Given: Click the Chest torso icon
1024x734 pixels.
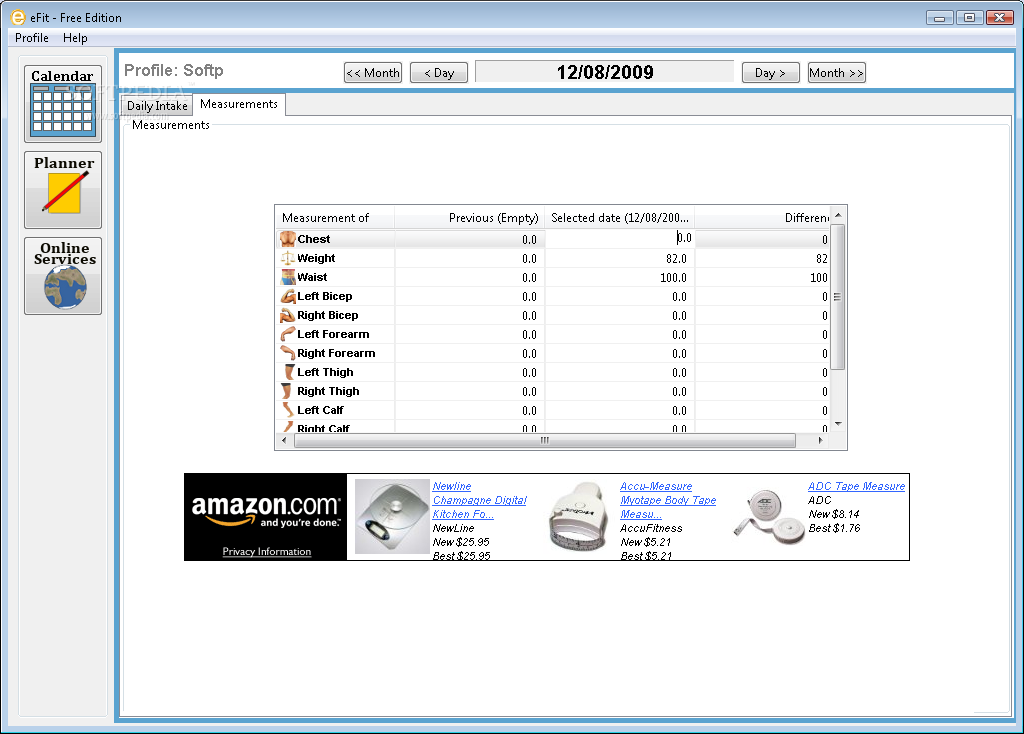Looking at the screenshot, I should 287,239.
